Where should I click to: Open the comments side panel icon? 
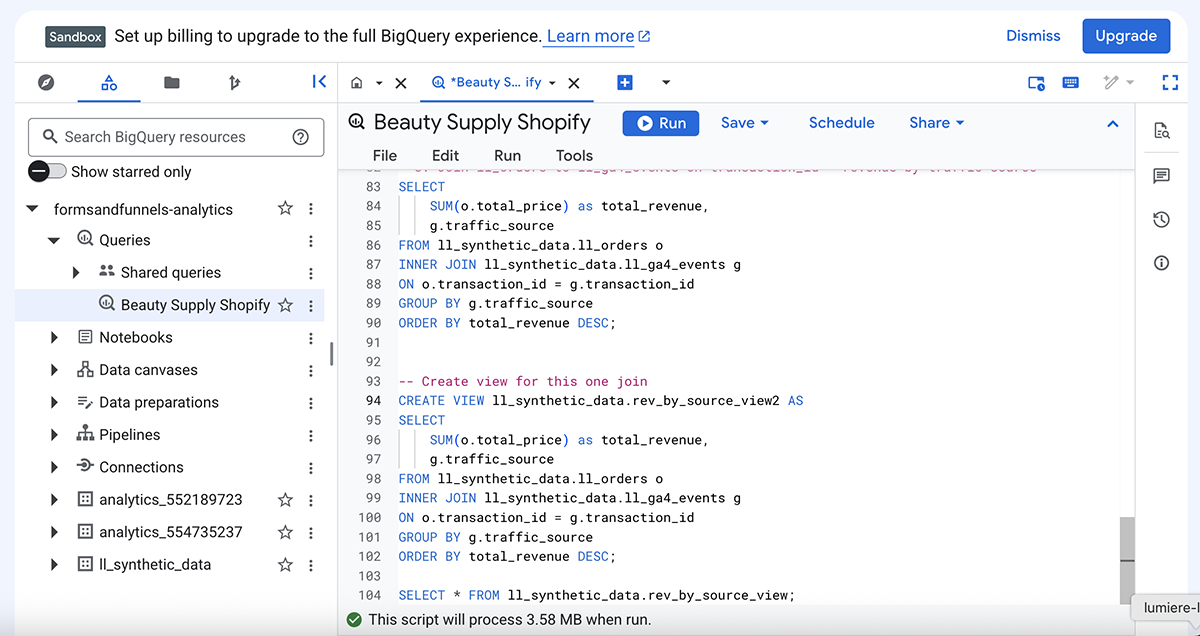point(1161,176)
